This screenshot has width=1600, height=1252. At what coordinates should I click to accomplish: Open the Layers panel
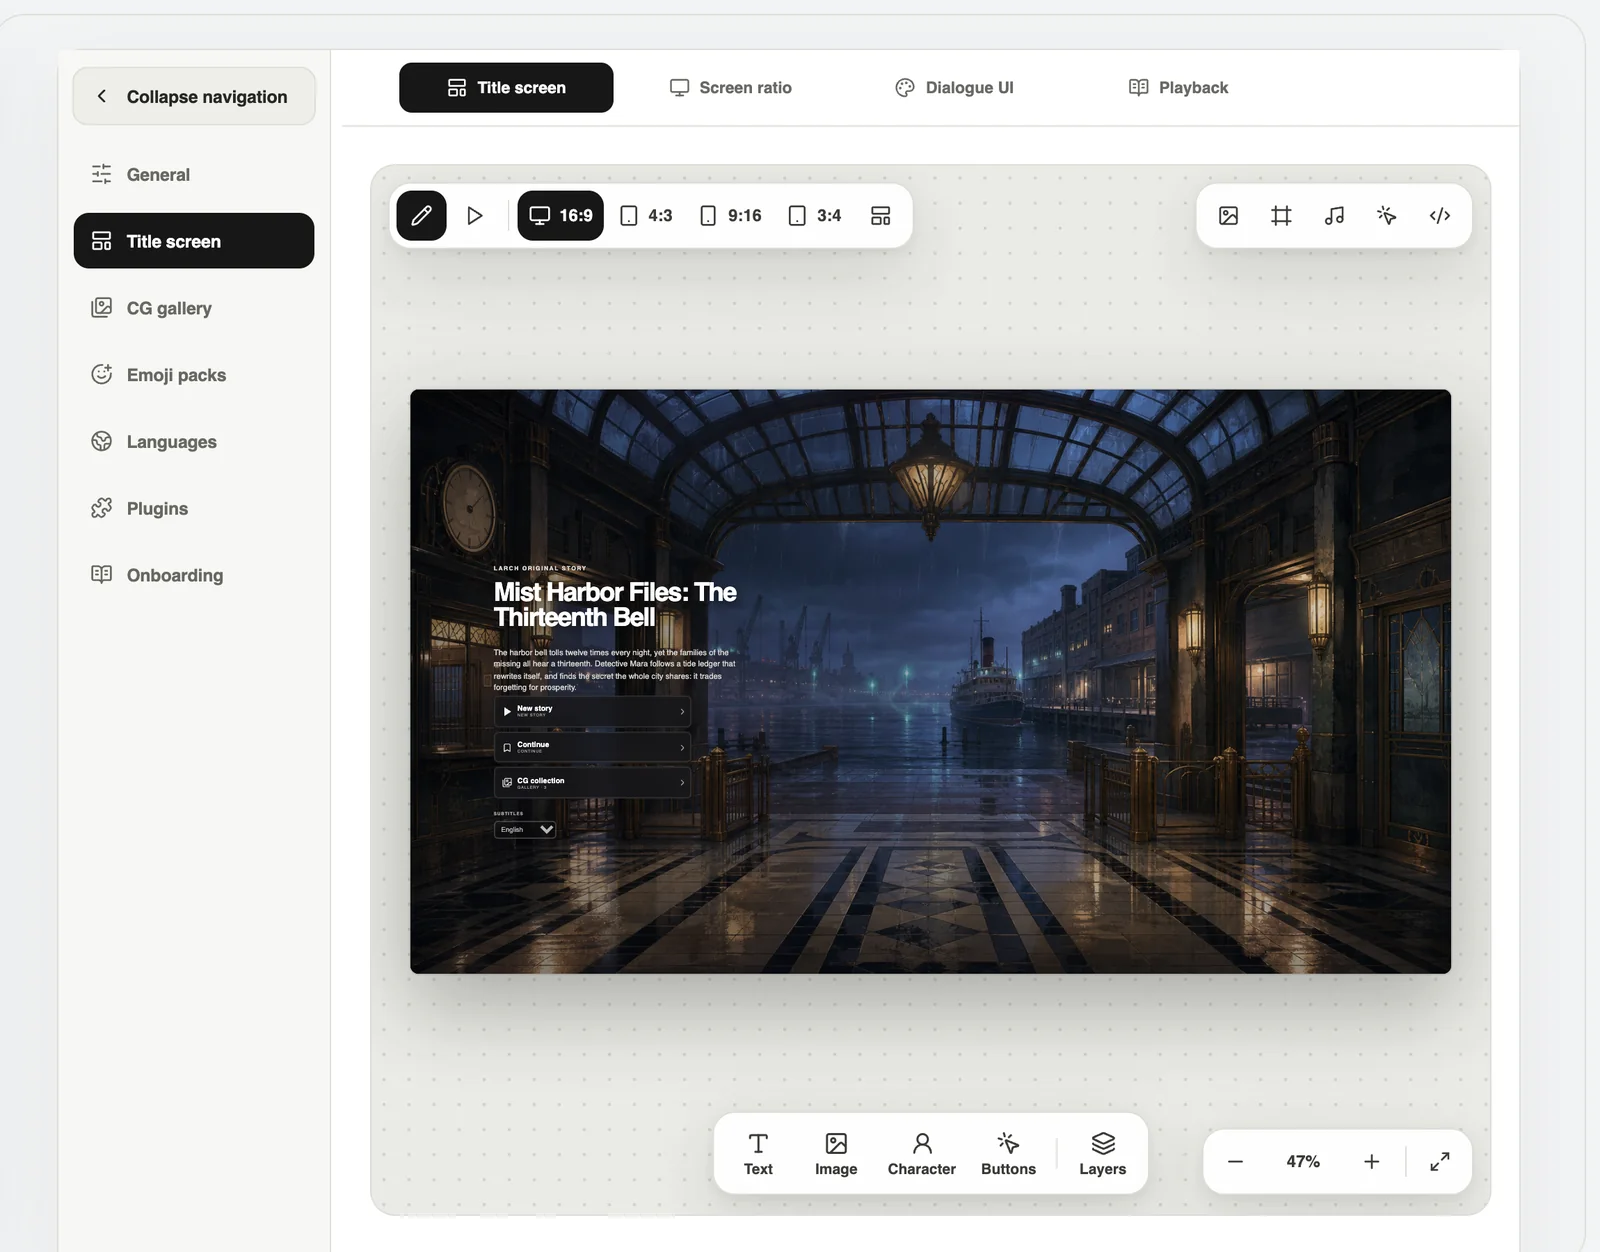pyautogui.click(x=1103, y=1154)
